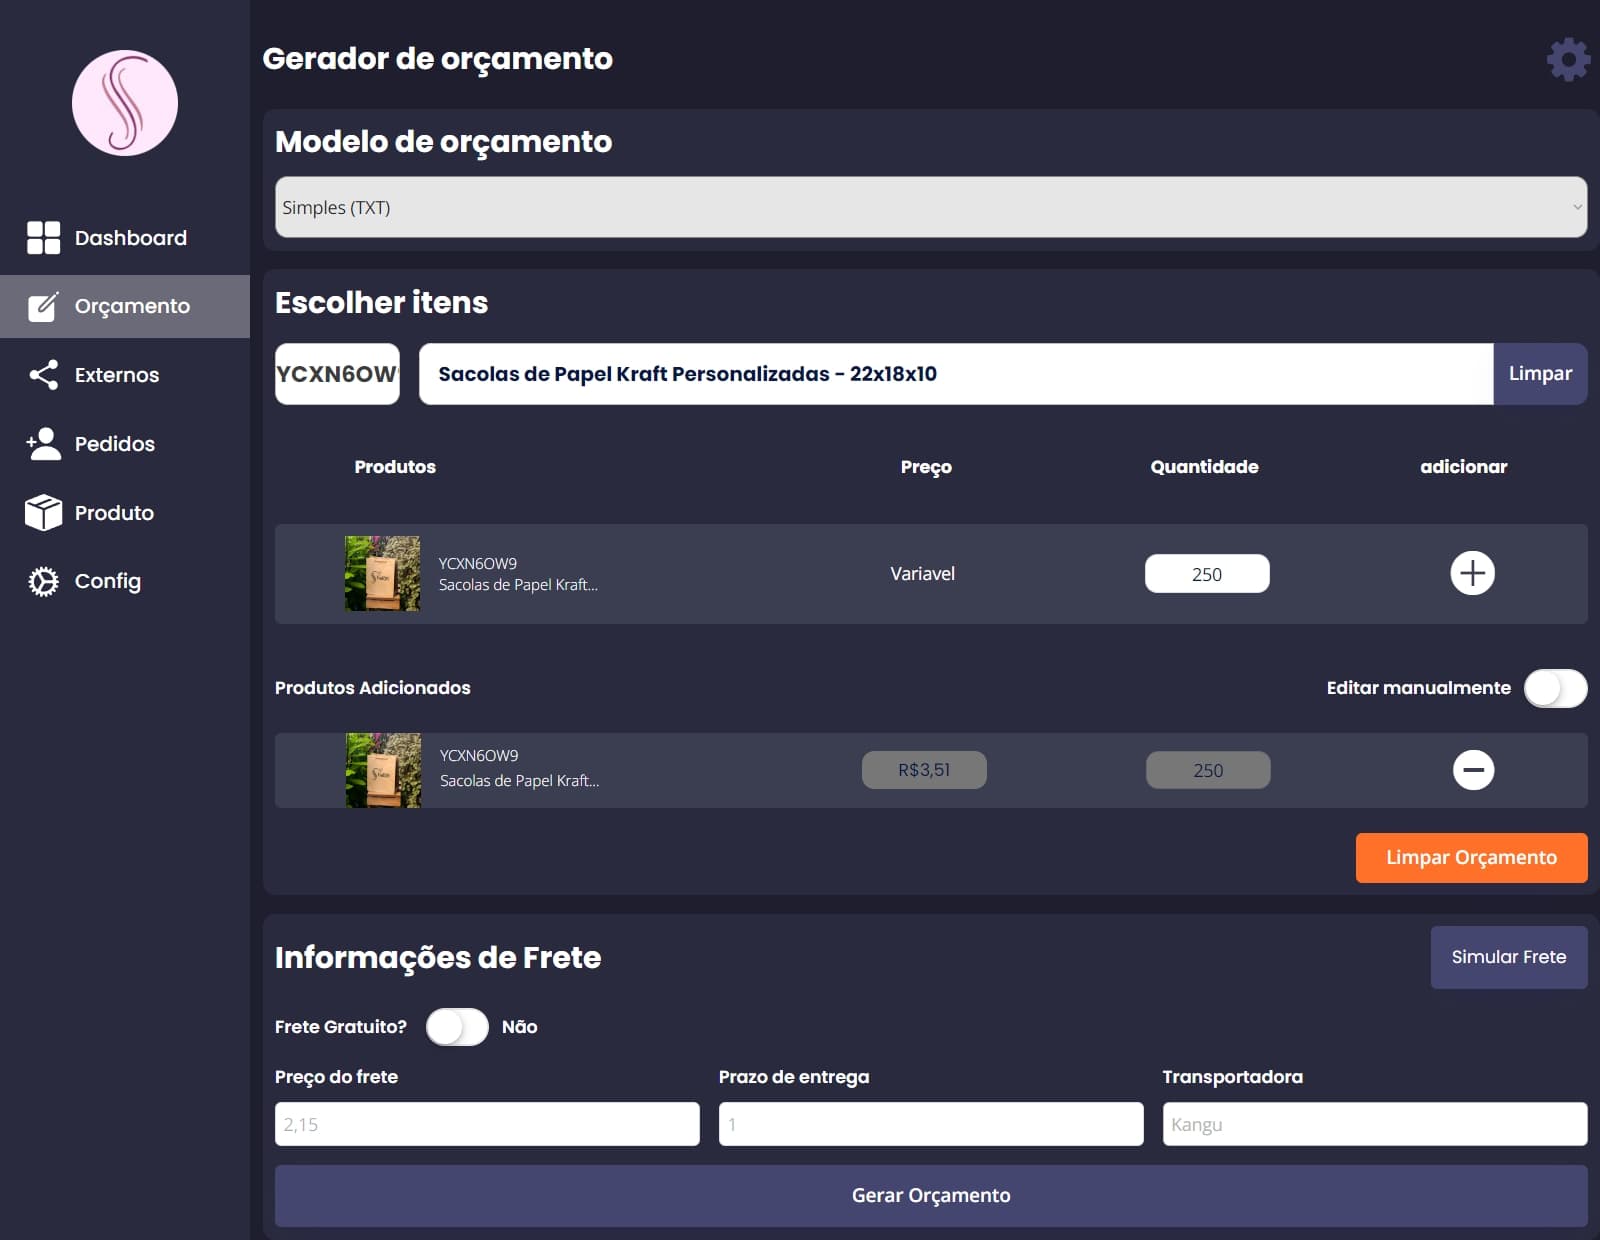
Task: Click the Transportadora Kangu input field
Action: point(1374,1123)
